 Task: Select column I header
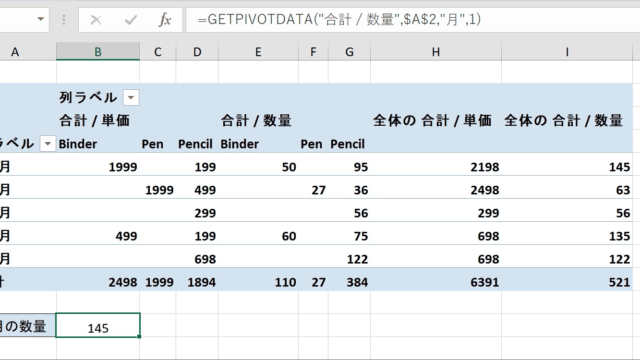click(567, 52)
